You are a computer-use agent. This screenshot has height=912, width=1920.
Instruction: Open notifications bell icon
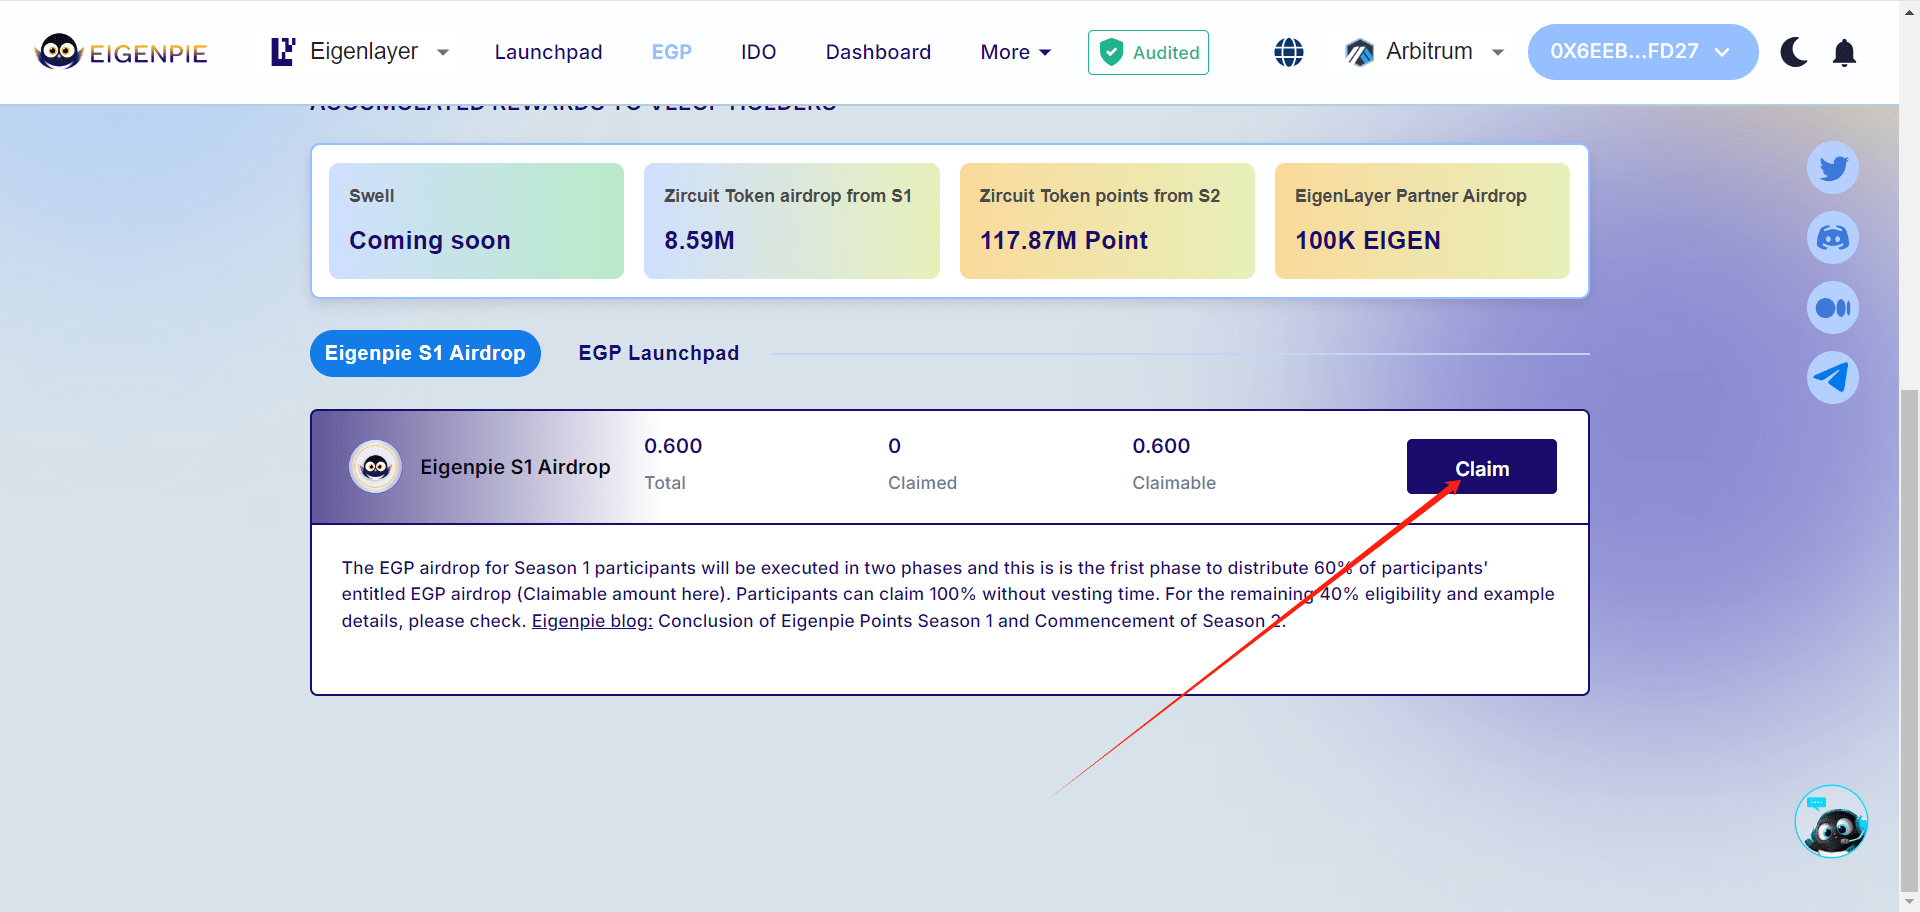click(x=1844, y=52)
